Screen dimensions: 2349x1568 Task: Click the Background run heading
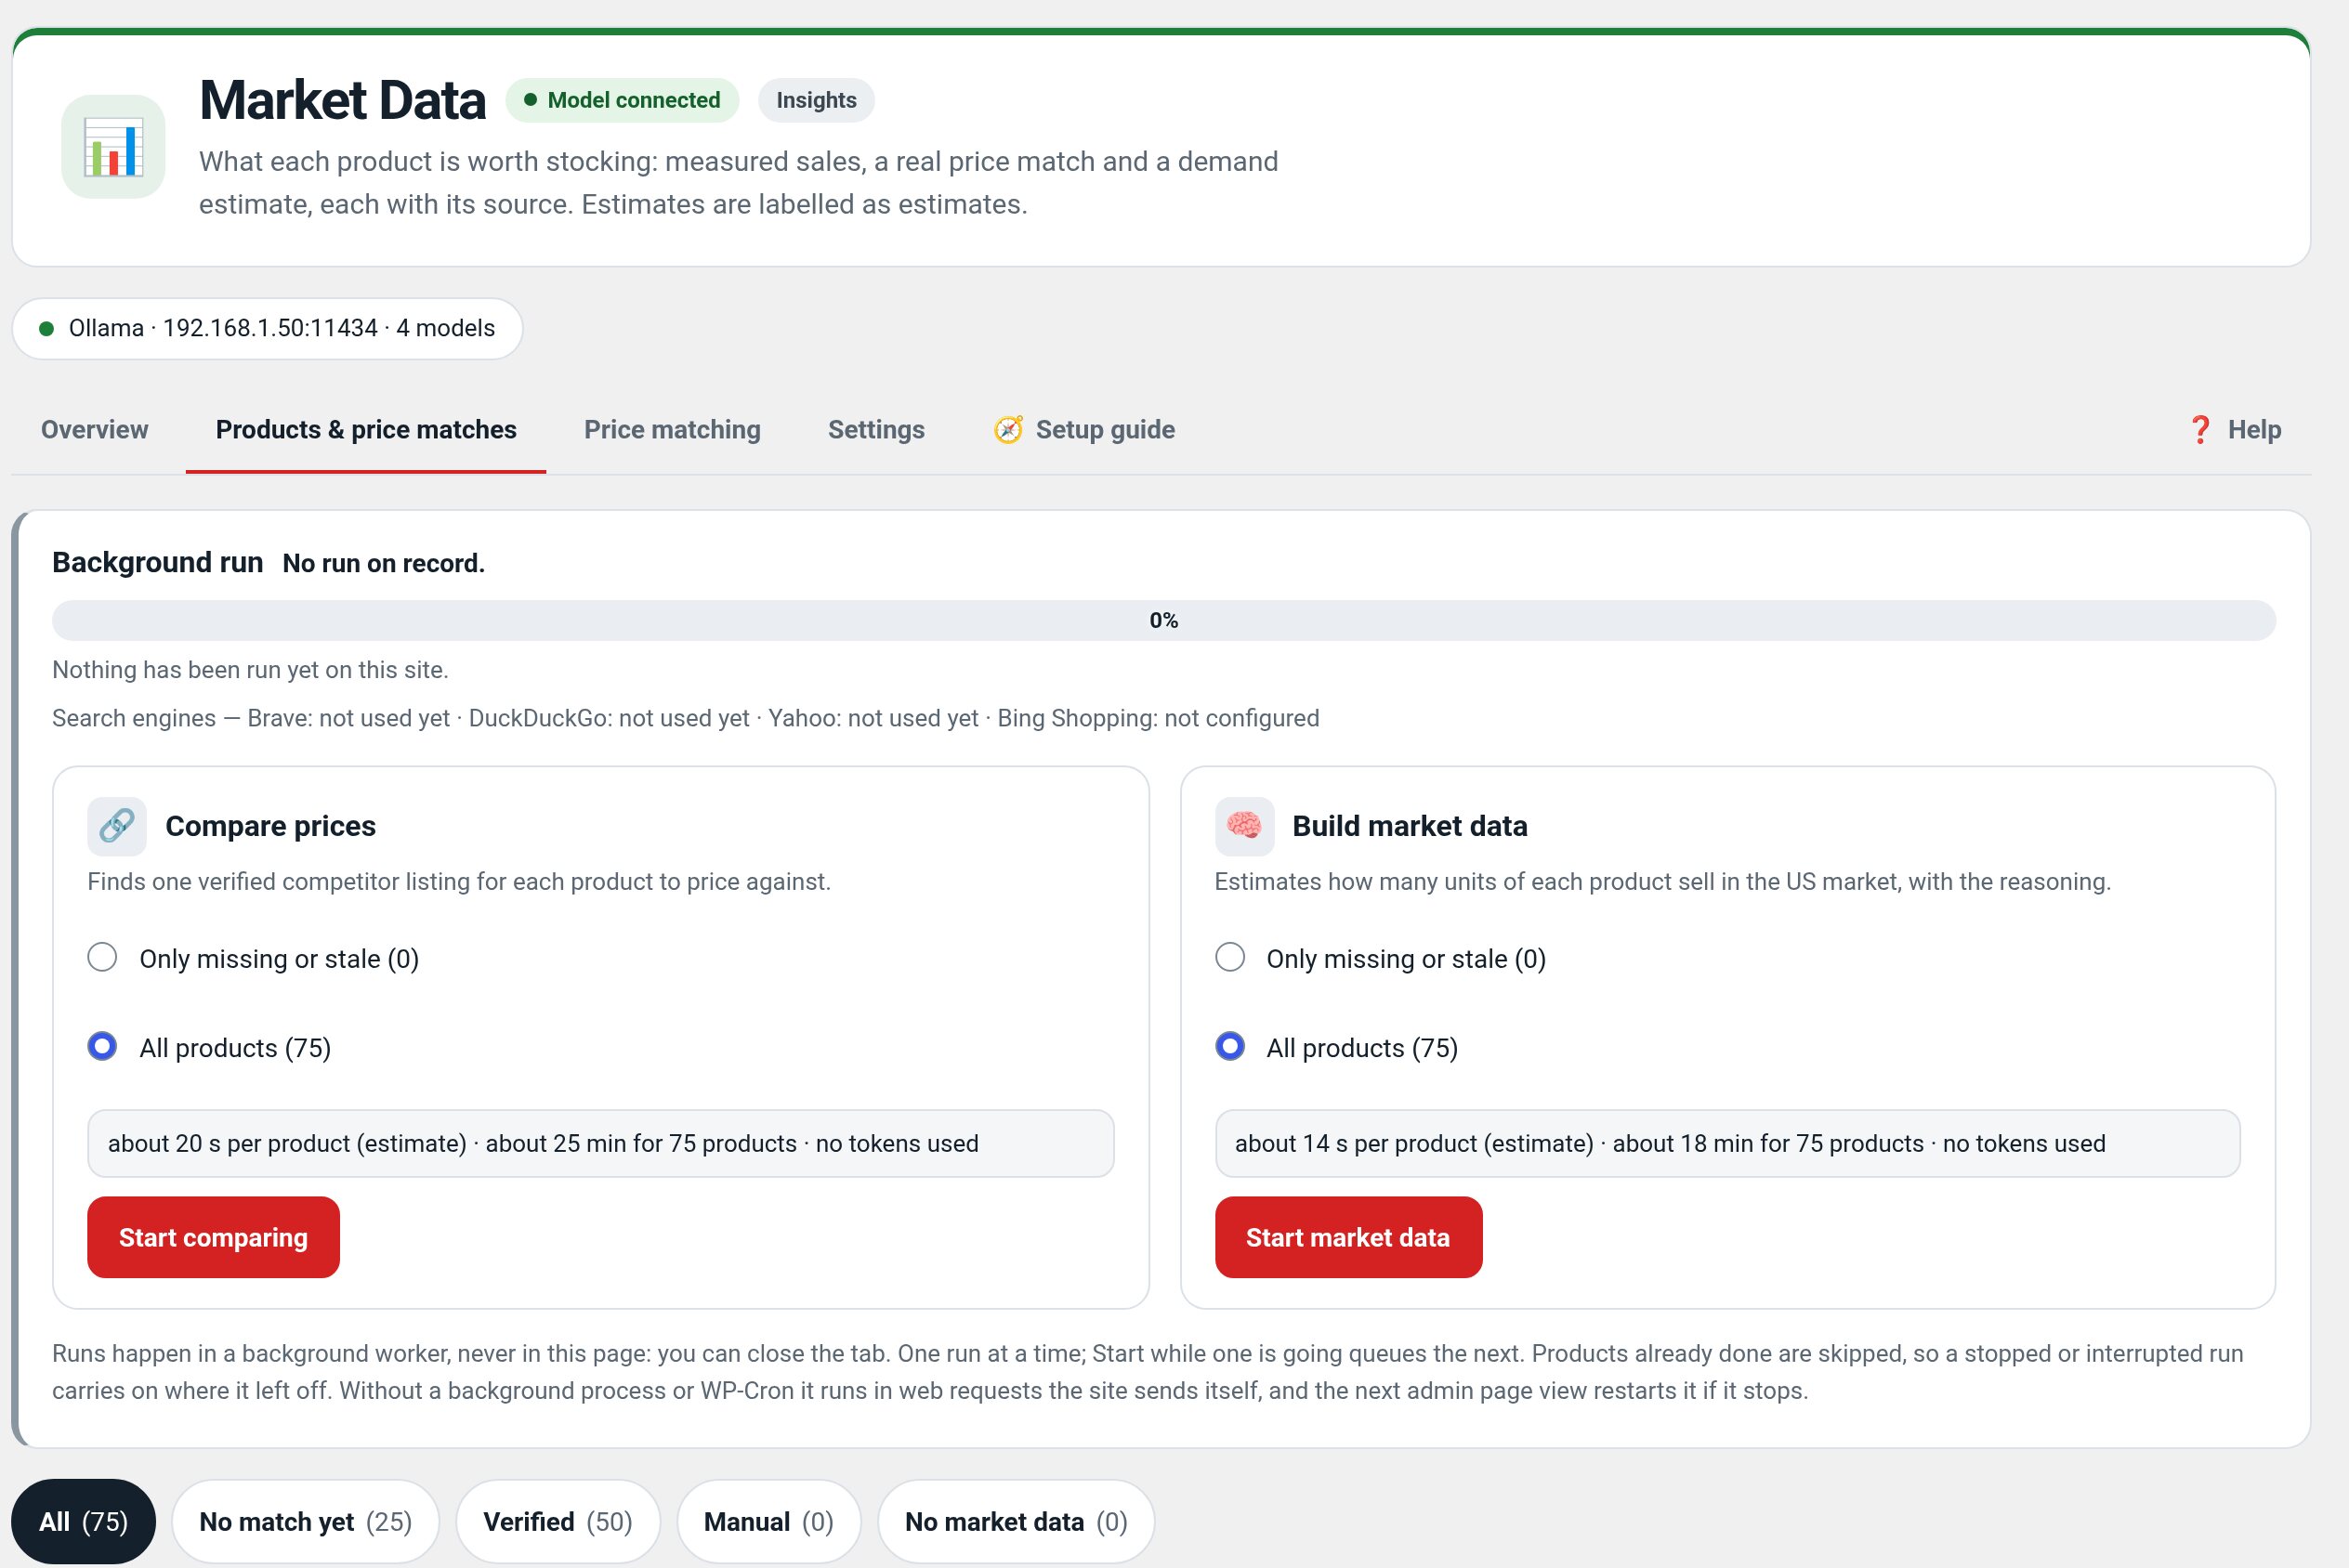(x=157, y=562)
